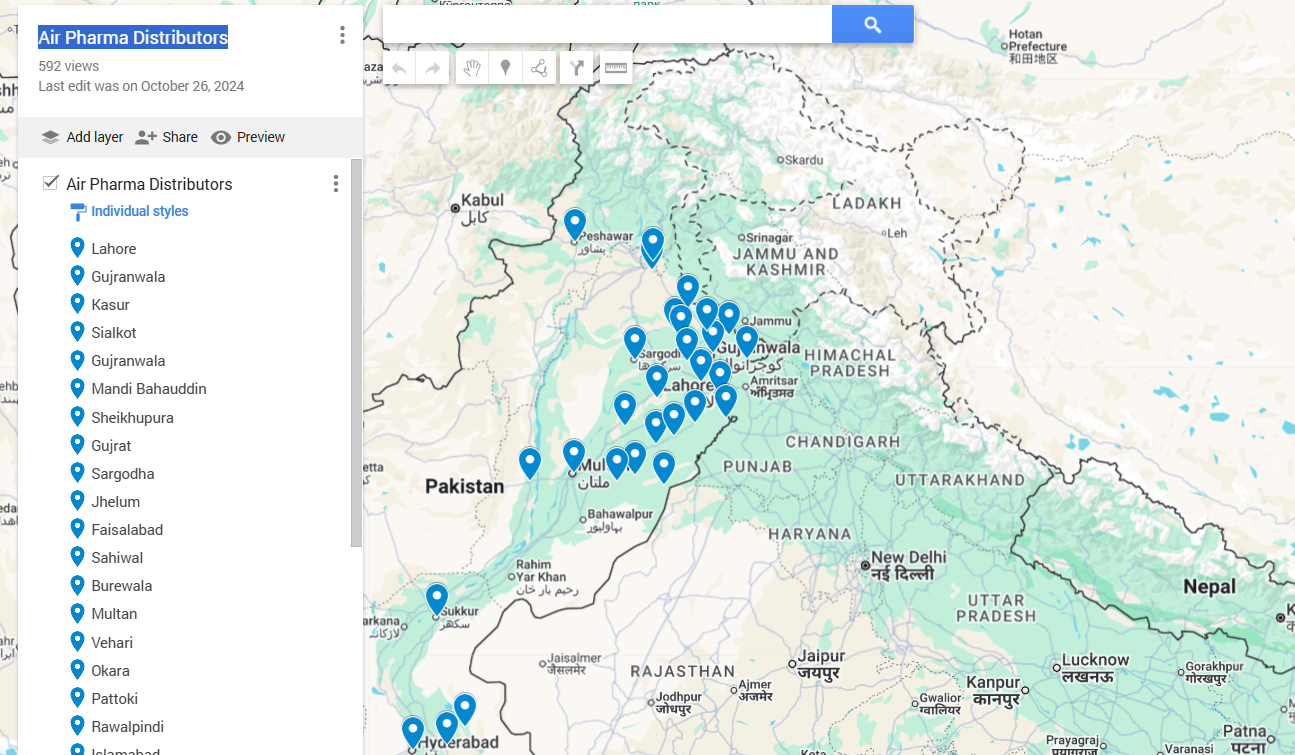The image size is (1295, 755).
Task: Uncheck the Air Pharma Distributors layer checkbox
Action: (x=51, y=183)
